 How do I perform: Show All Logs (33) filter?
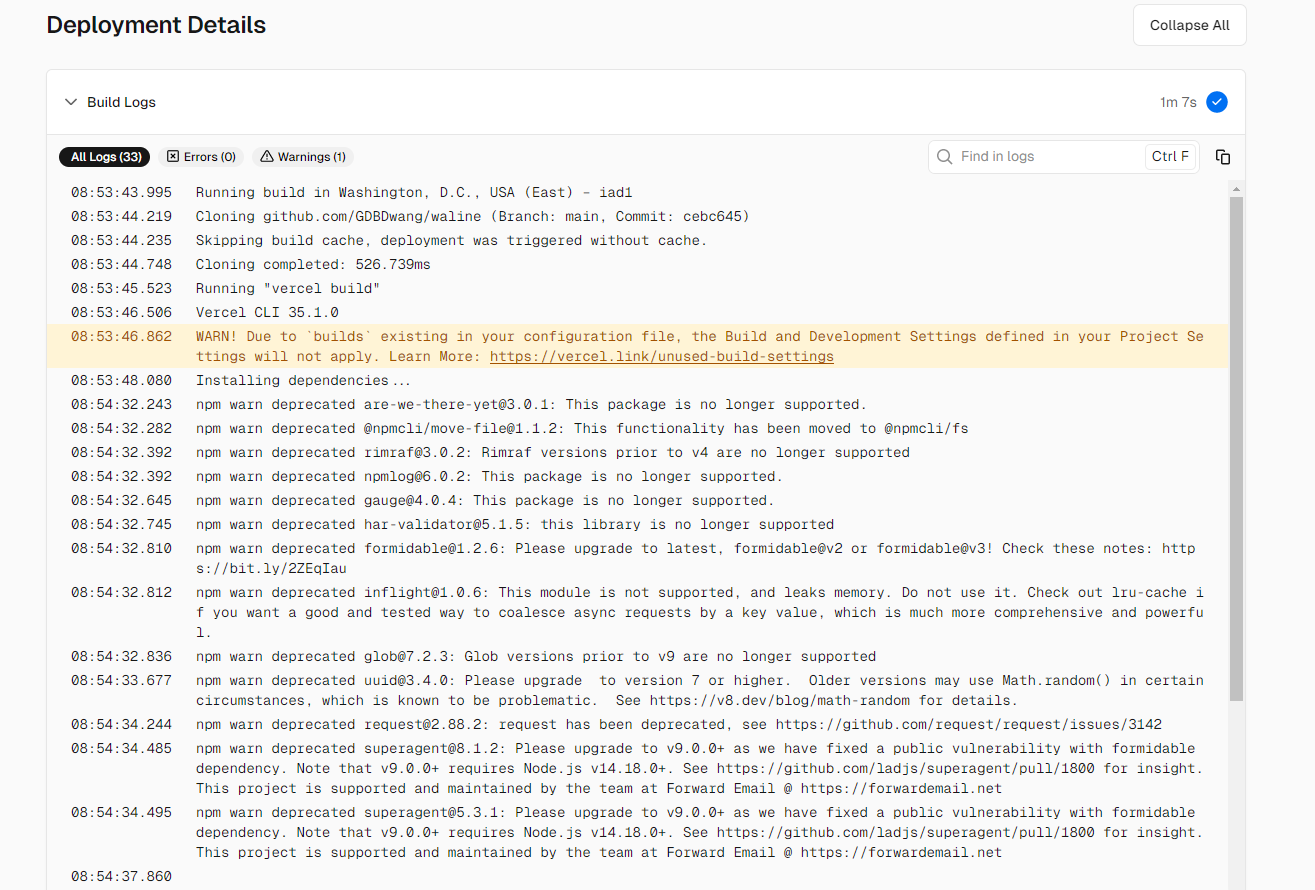click(104, 157)
